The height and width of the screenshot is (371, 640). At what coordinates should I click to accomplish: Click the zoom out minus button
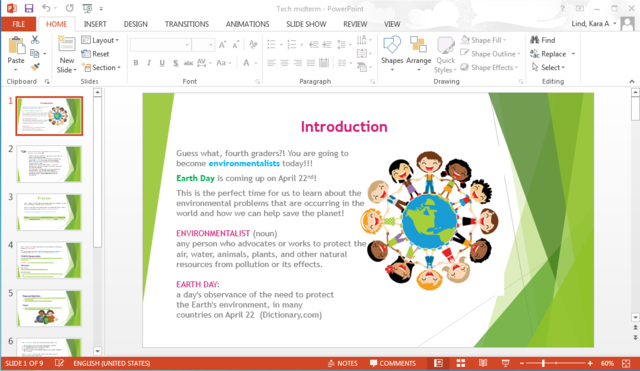click(522, 363)
